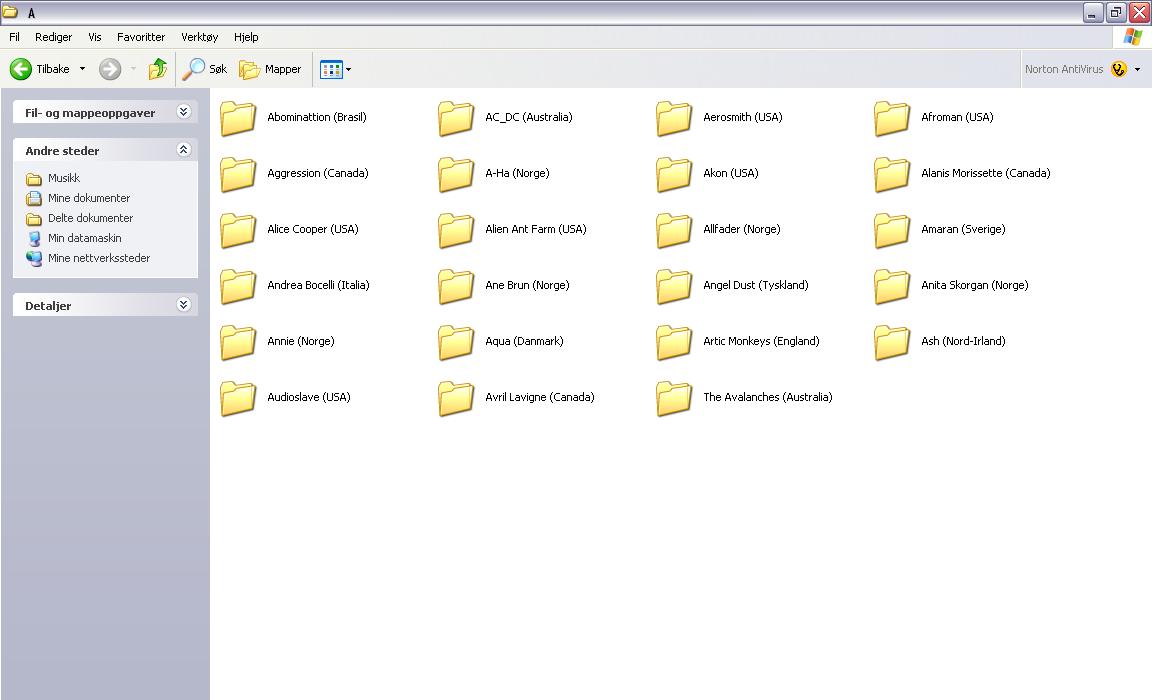Click The Avalanches (Australia) folder name
The height and width of the screenshot is (700, 1152).
tap(768, 397)
